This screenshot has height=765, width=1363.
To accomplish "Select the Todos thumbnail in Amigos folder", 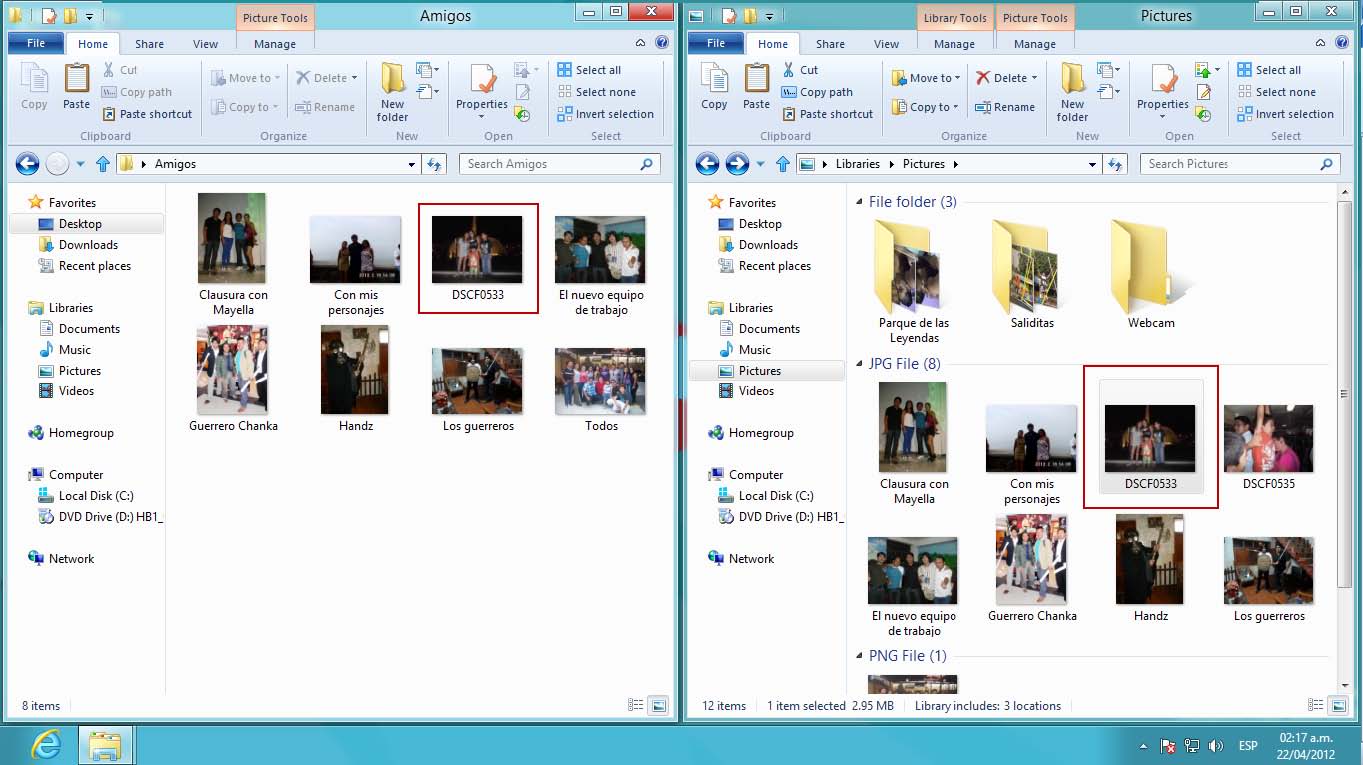I will click(600, 383).
